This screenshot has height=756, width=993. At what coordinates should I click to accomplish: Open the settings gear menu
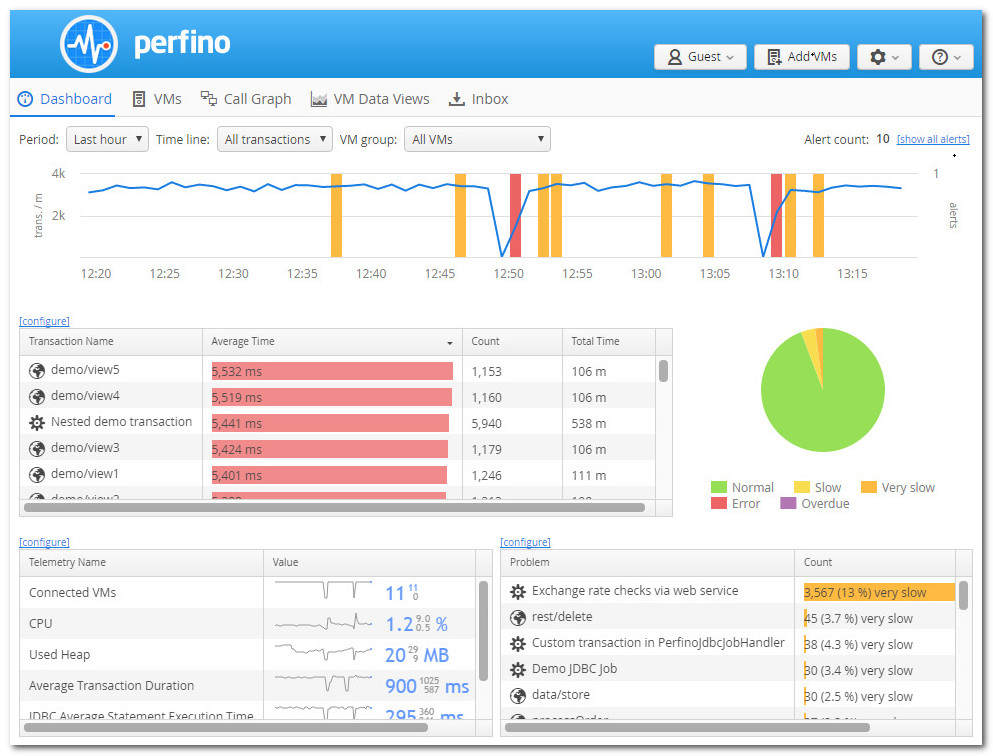click(884, 57)
